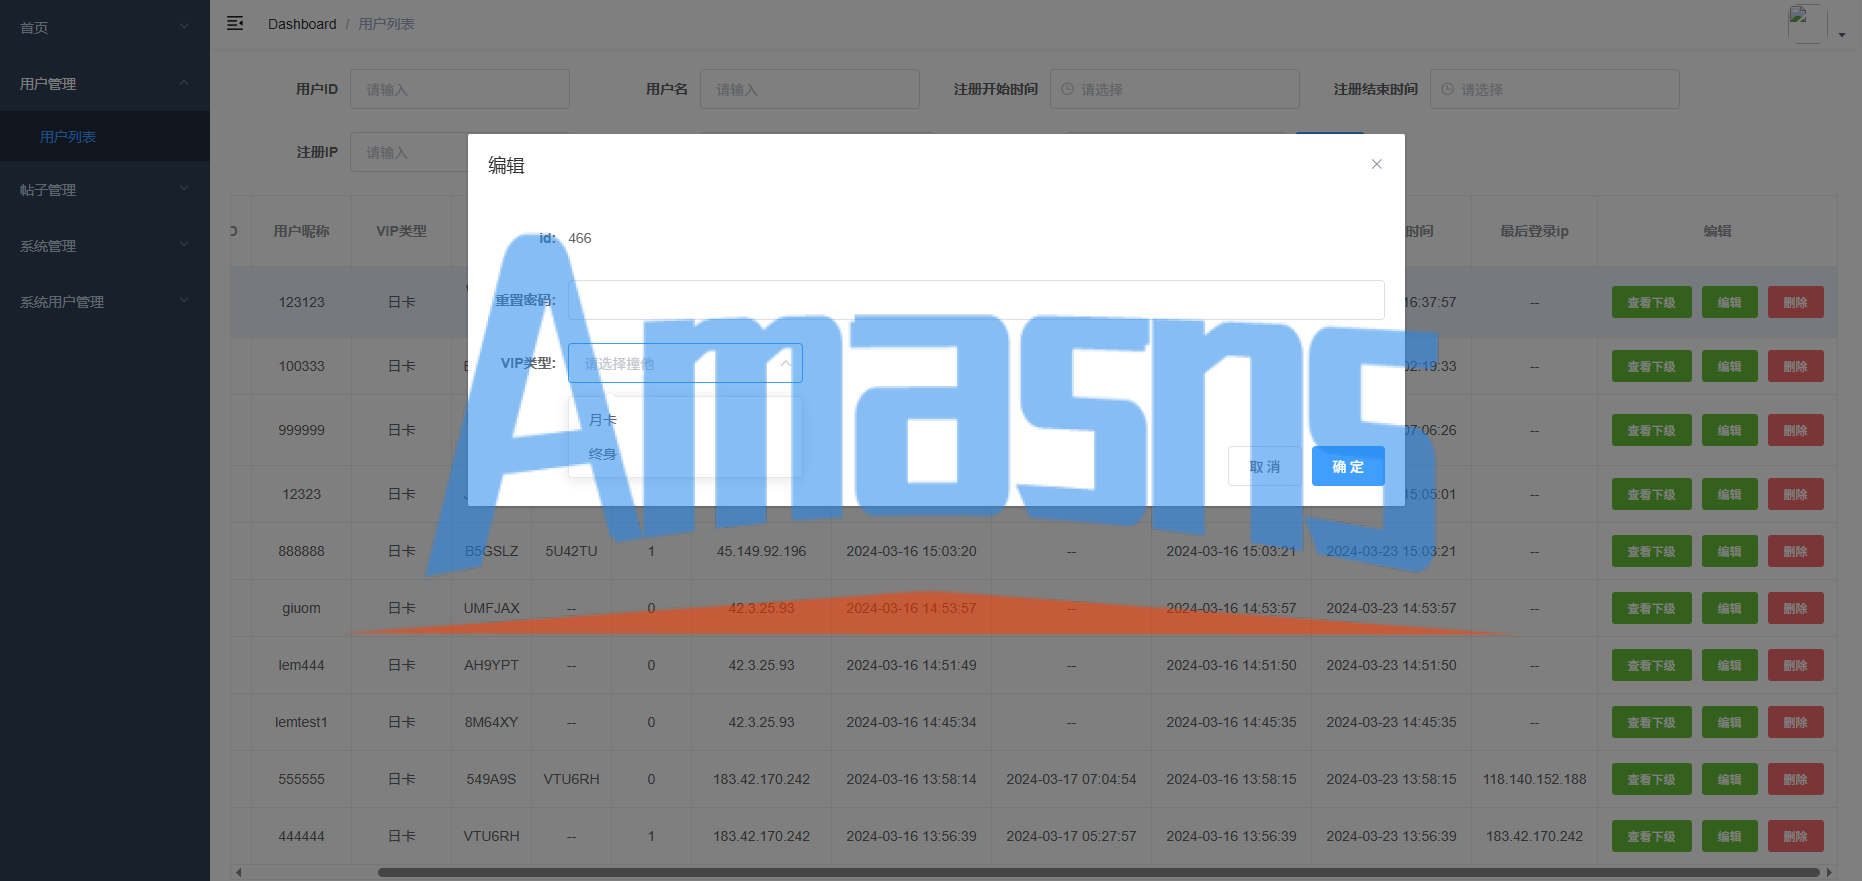
Task: Click the VIP类型 column header
Action: 401,231
